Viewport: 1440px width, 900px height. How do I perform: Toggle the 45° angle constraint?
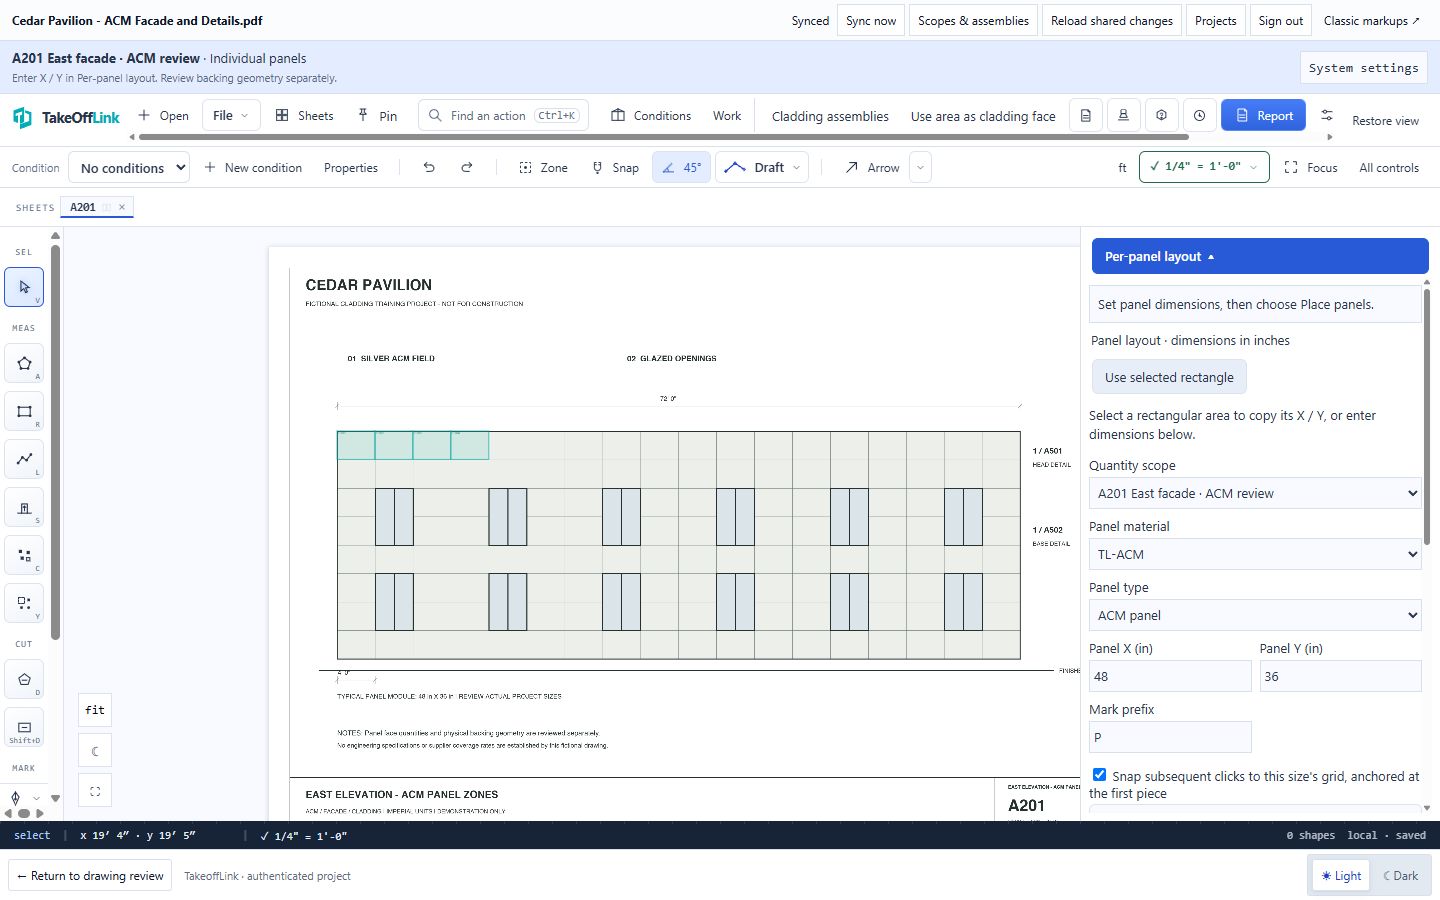coord(682,168)
